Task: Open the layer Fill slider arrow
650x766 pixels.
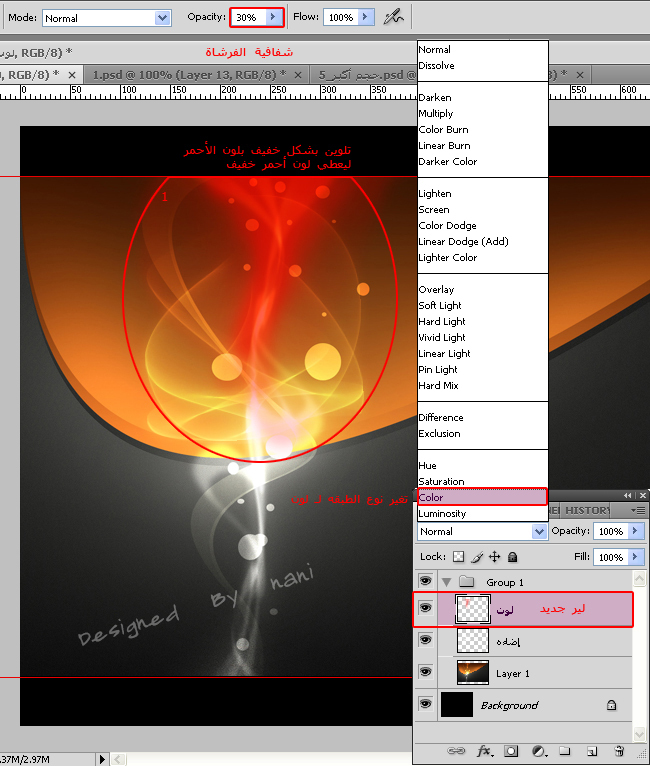Action: 635,556
